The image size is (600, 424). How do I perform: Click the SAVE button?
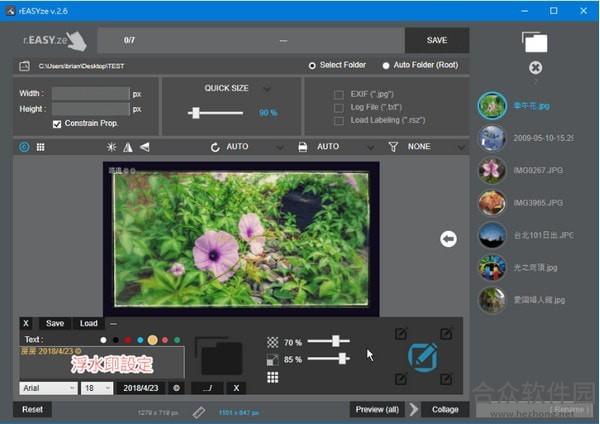(437, 40)
